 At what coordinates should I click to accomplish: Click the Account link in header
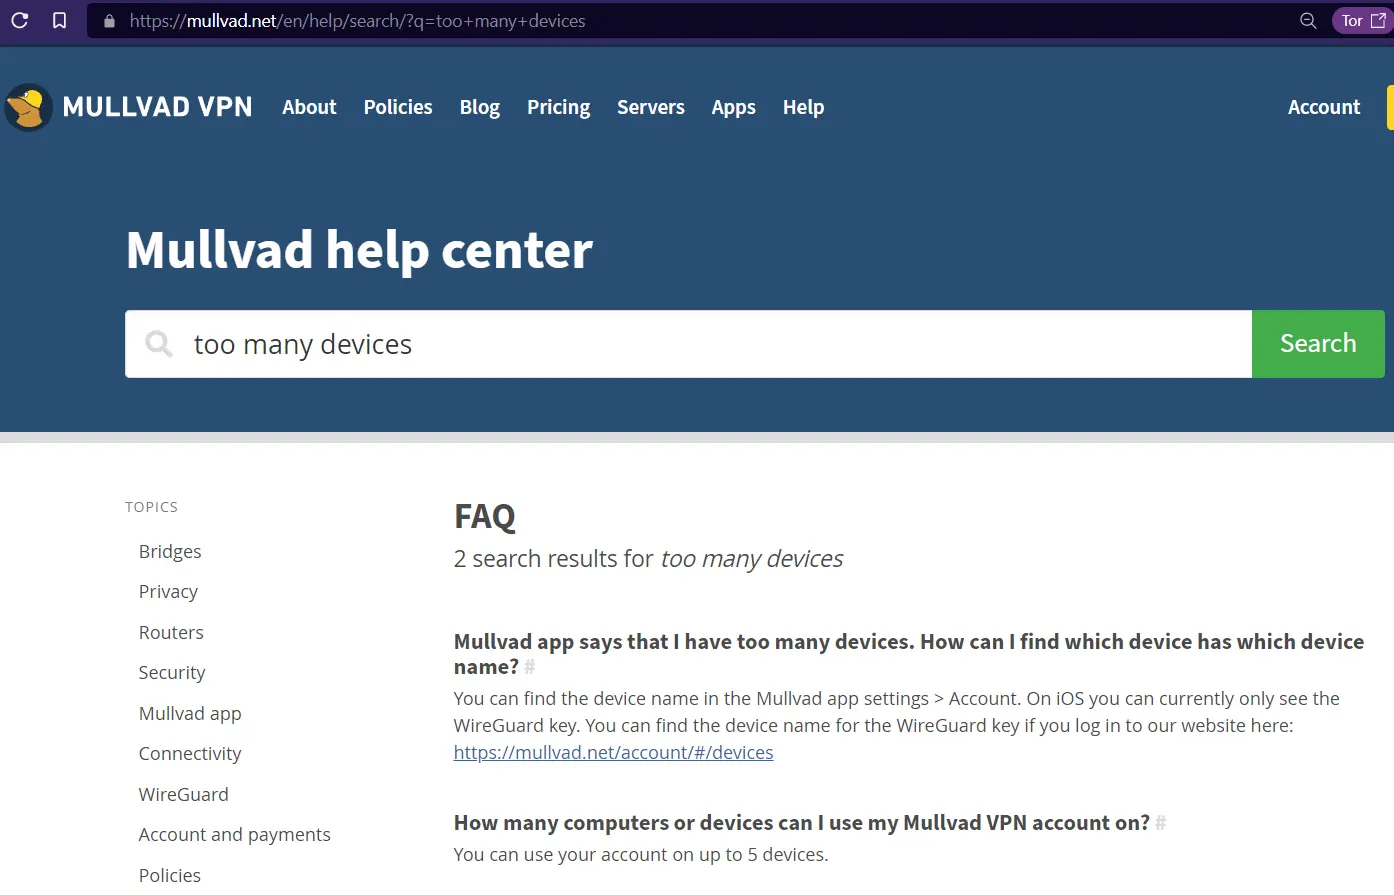pyautogui.click(x=1323, y=107)
